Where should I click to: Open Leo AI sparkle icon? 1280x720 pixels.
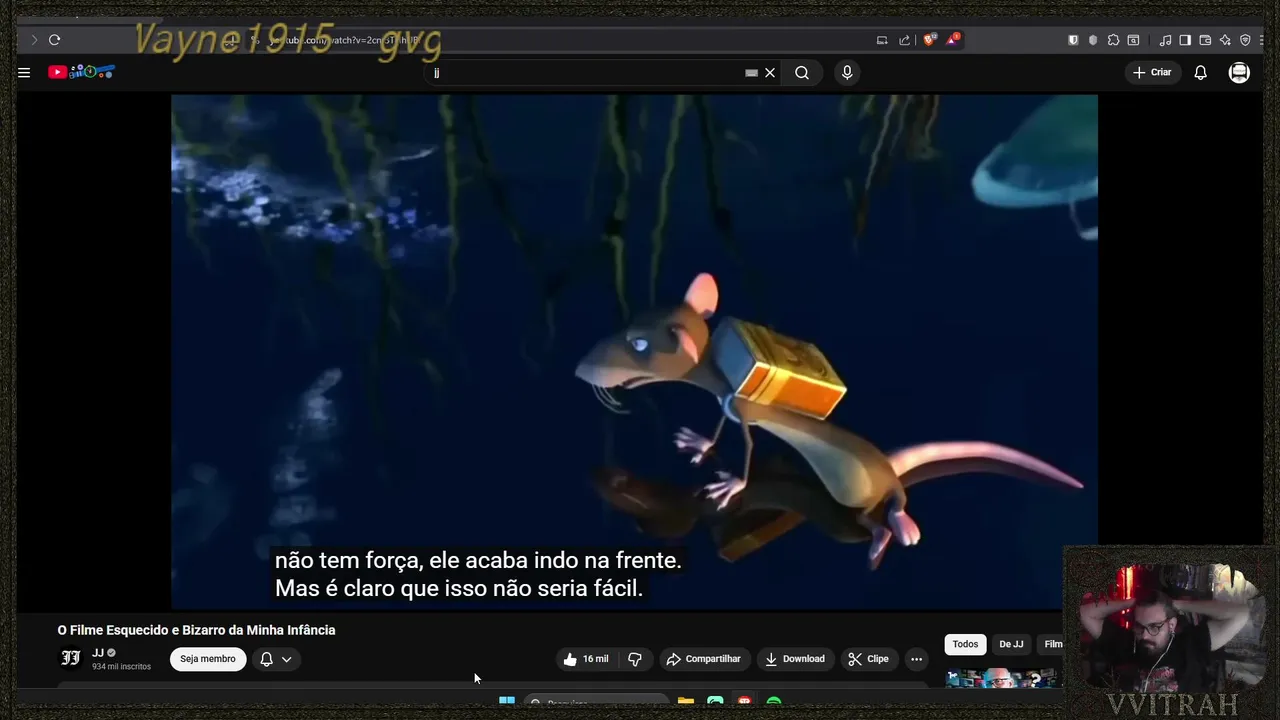point(1225,40)
